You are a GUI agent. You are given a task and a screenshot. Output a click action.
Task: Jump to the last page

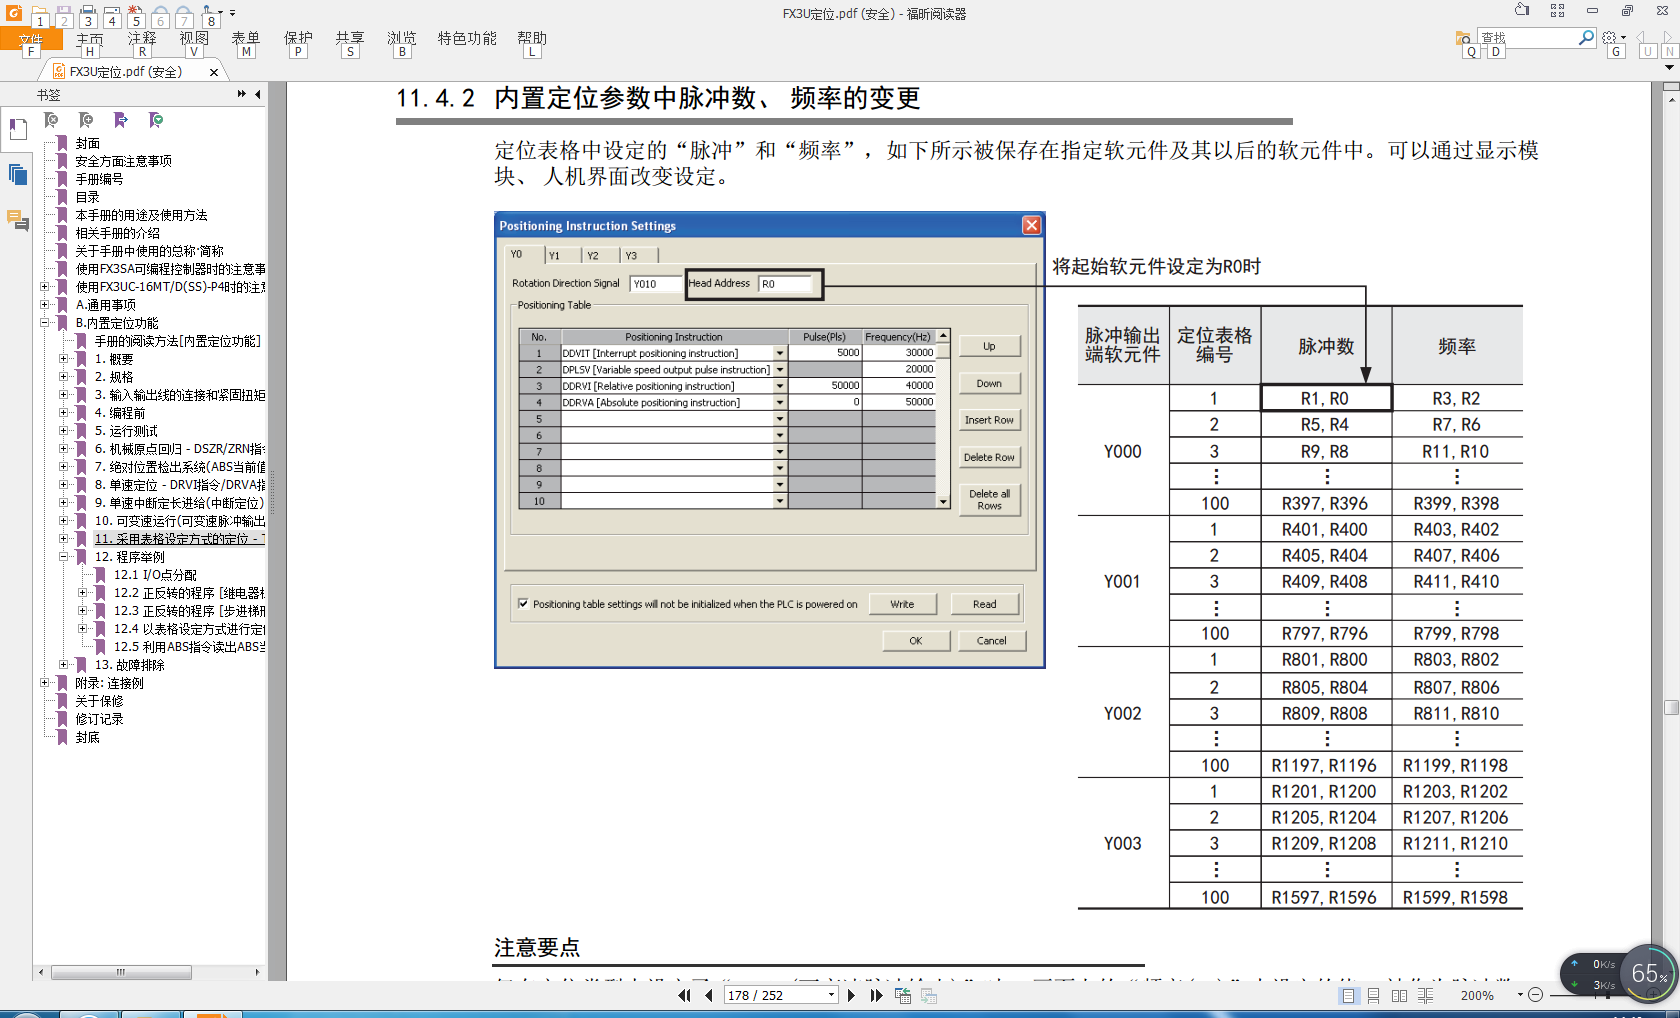876,995
